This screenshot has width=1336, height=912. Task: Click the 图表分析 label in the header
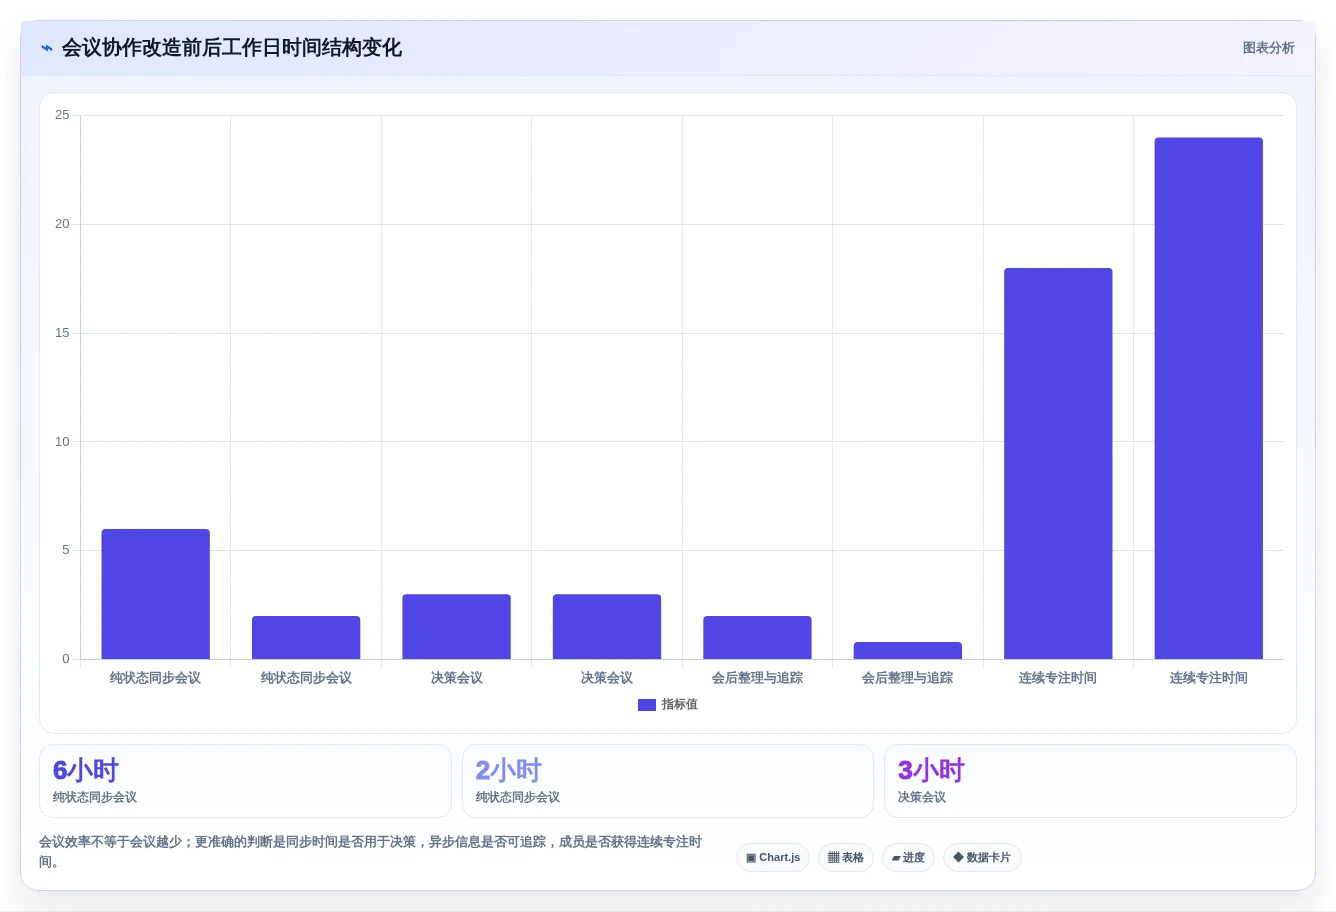tap(1268, 48)
